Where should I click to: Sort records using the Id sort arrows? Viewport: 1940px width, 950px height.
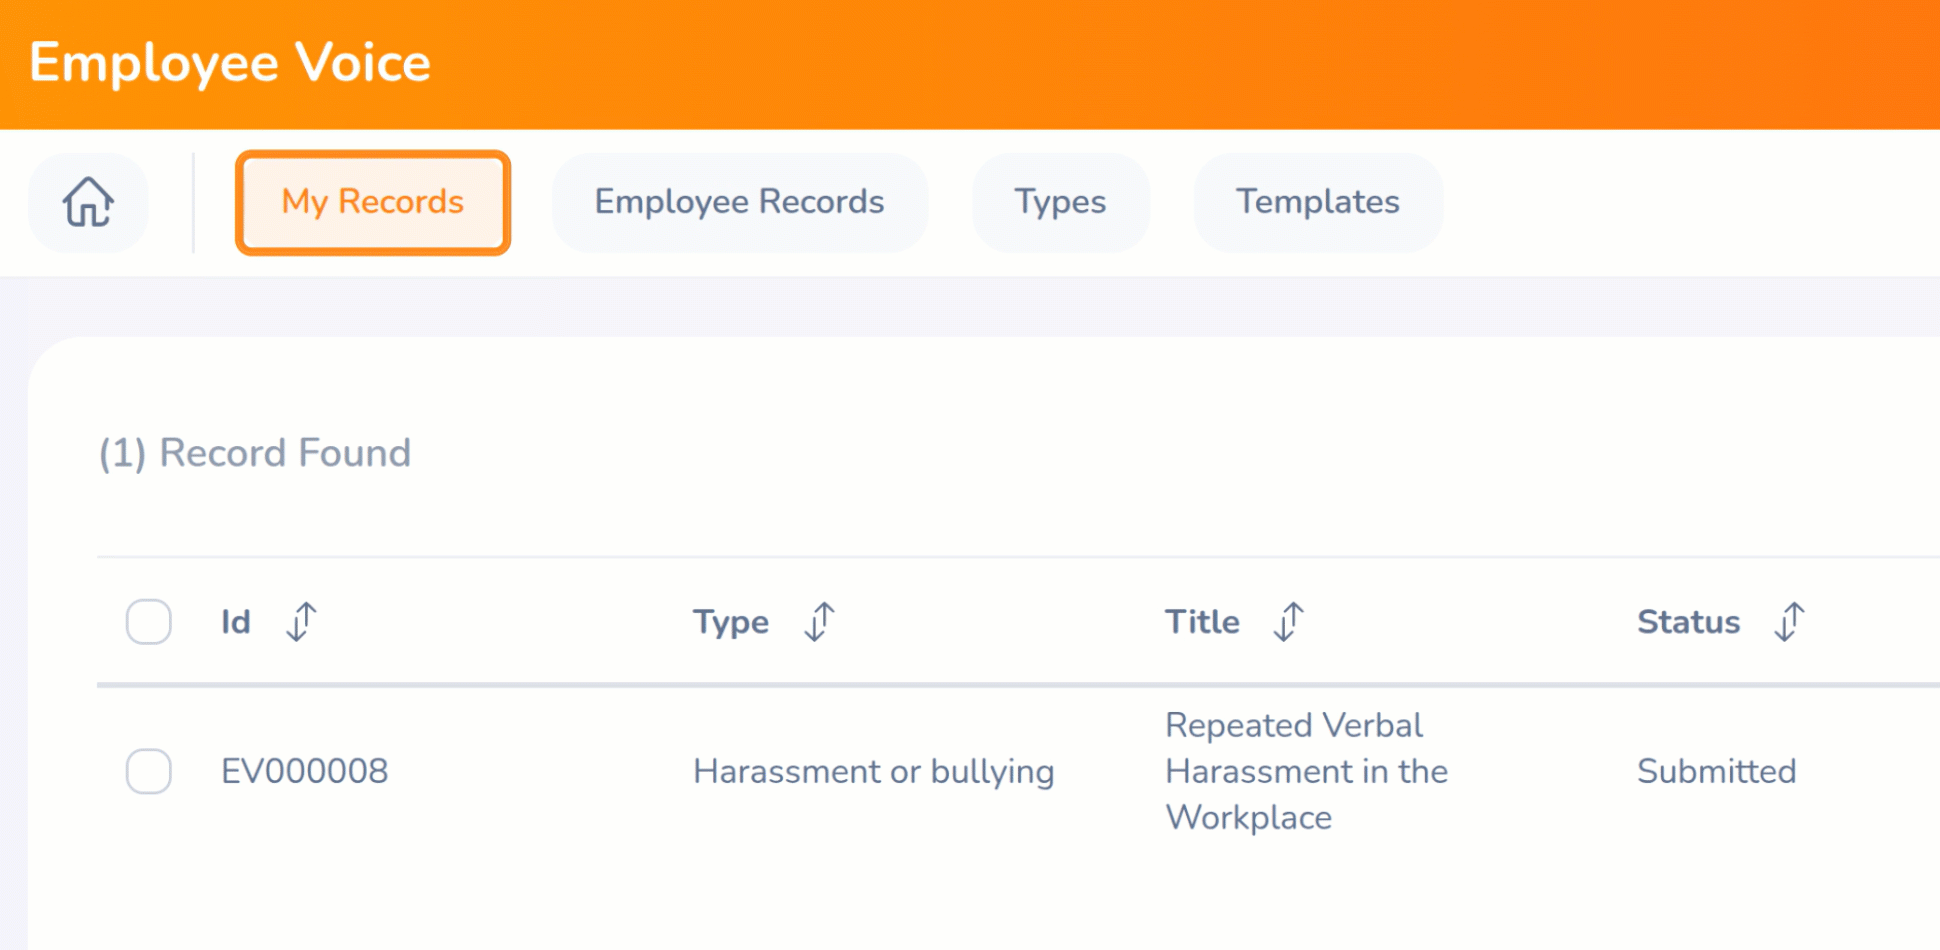click(x=301, y=622)
